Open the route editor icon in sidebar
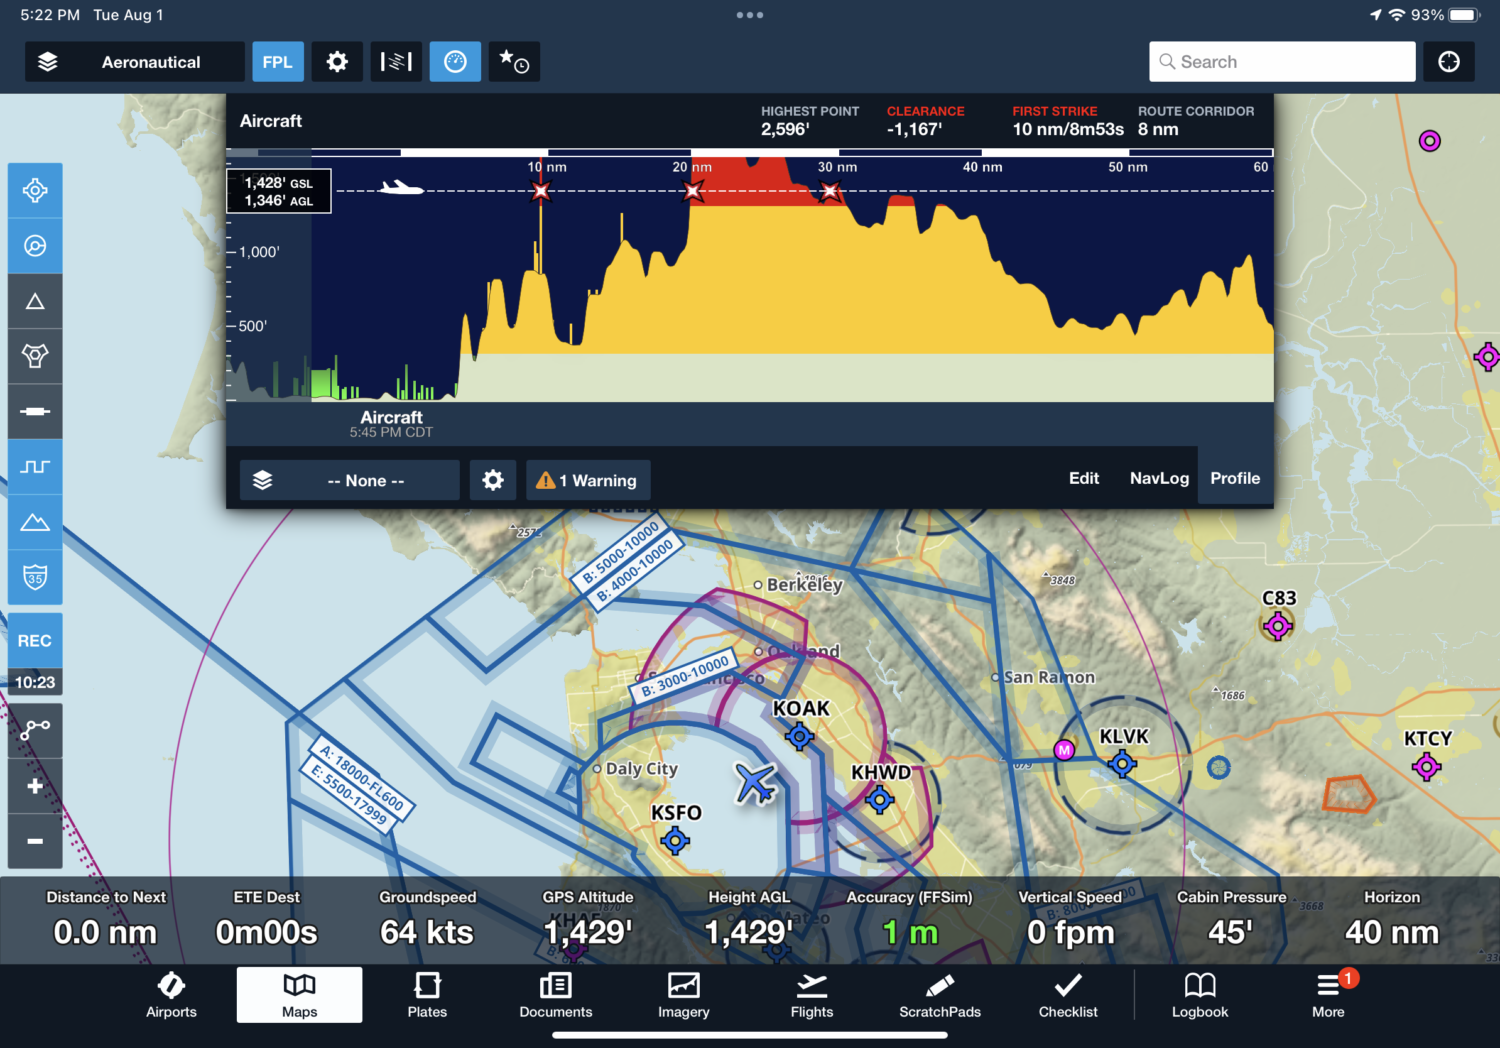The height and width of the screenshot is (1048, 1500). [35, 730]
